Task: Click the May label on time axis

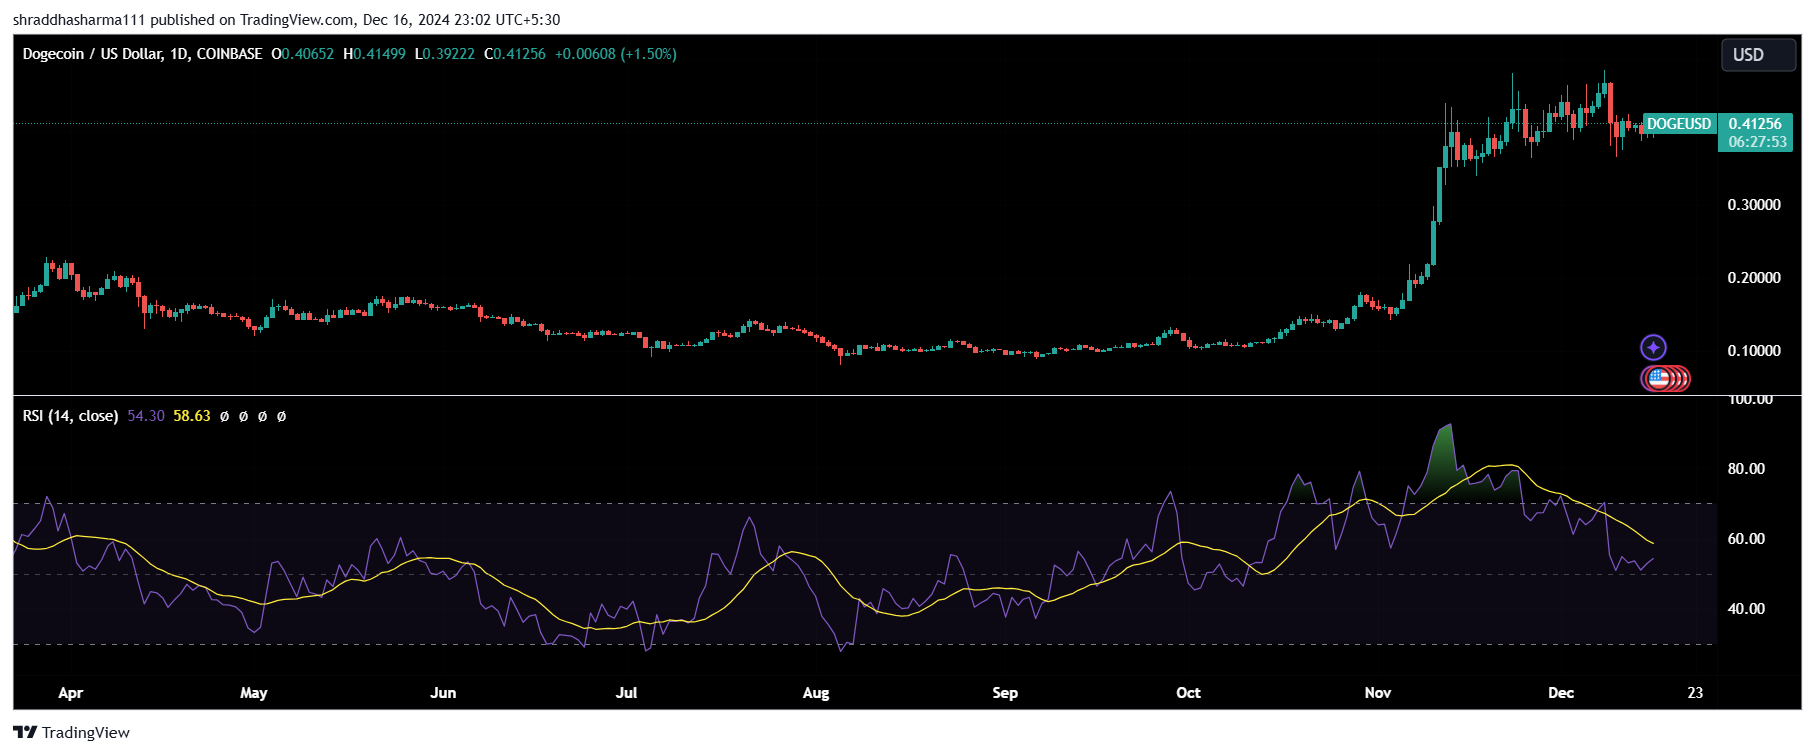Action: point(254,693)
